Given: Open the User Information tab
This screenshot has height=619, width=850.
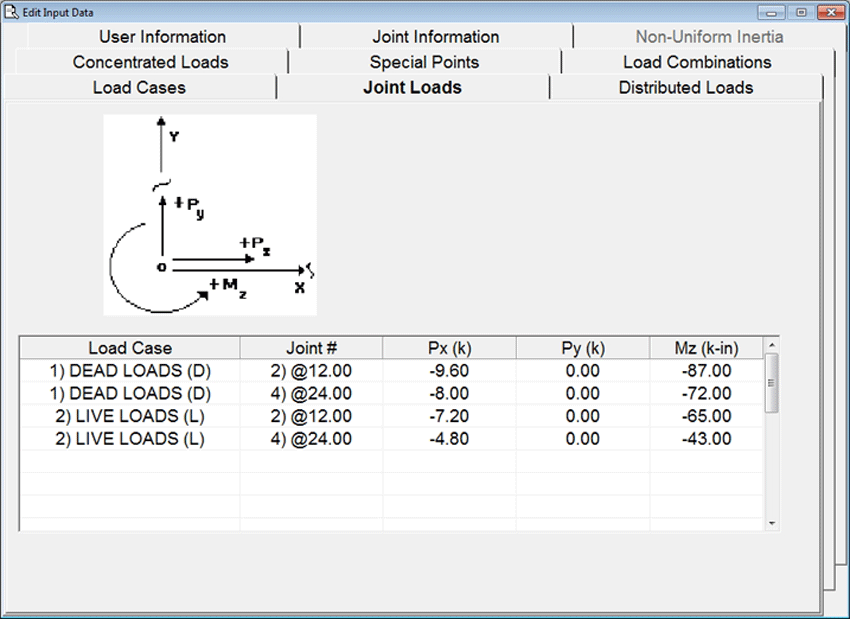Looking at the screenshot, I should click(162, 37).
